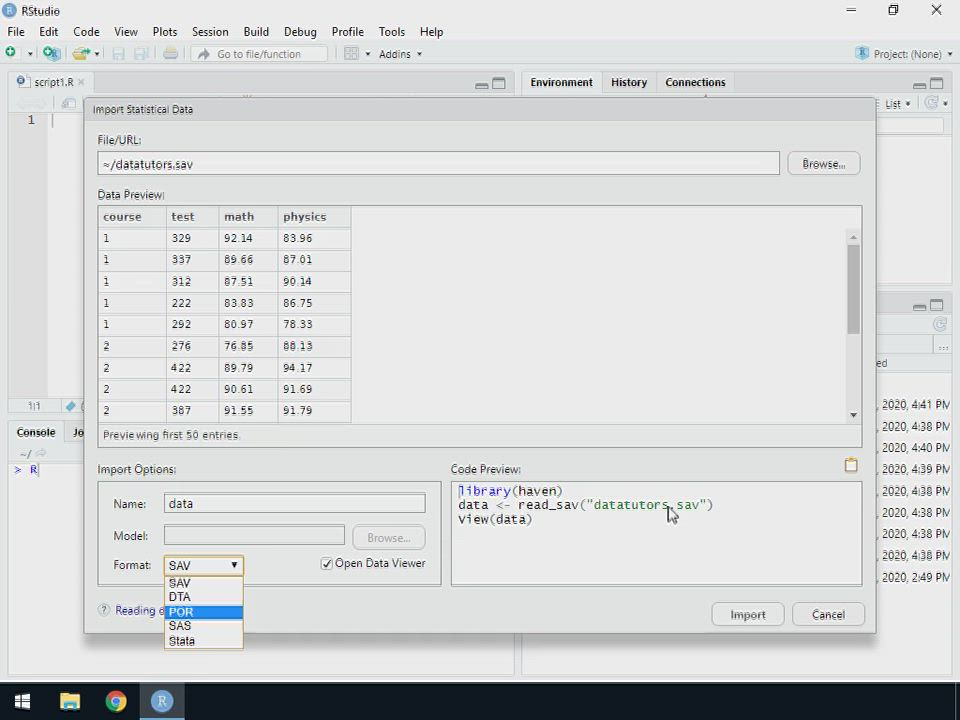Click the create project icon
960x720 pixels.
(x=51, y=54)
